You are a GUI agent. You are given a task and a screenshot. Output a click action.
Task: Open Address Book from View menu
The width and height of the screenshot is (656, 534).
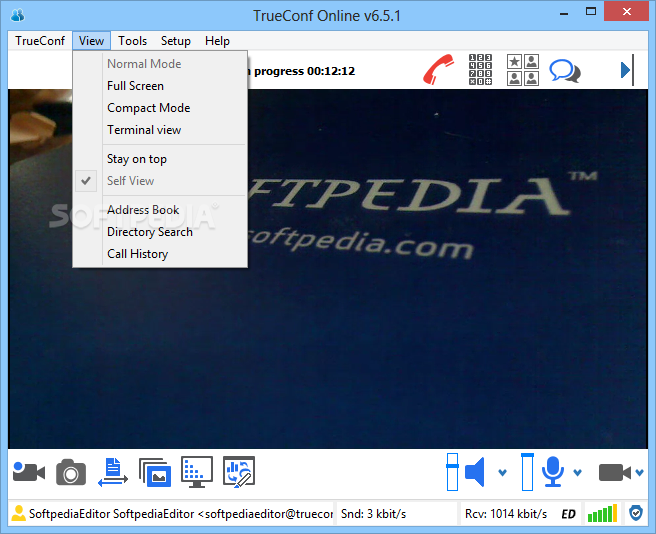[x=160, y=210]
